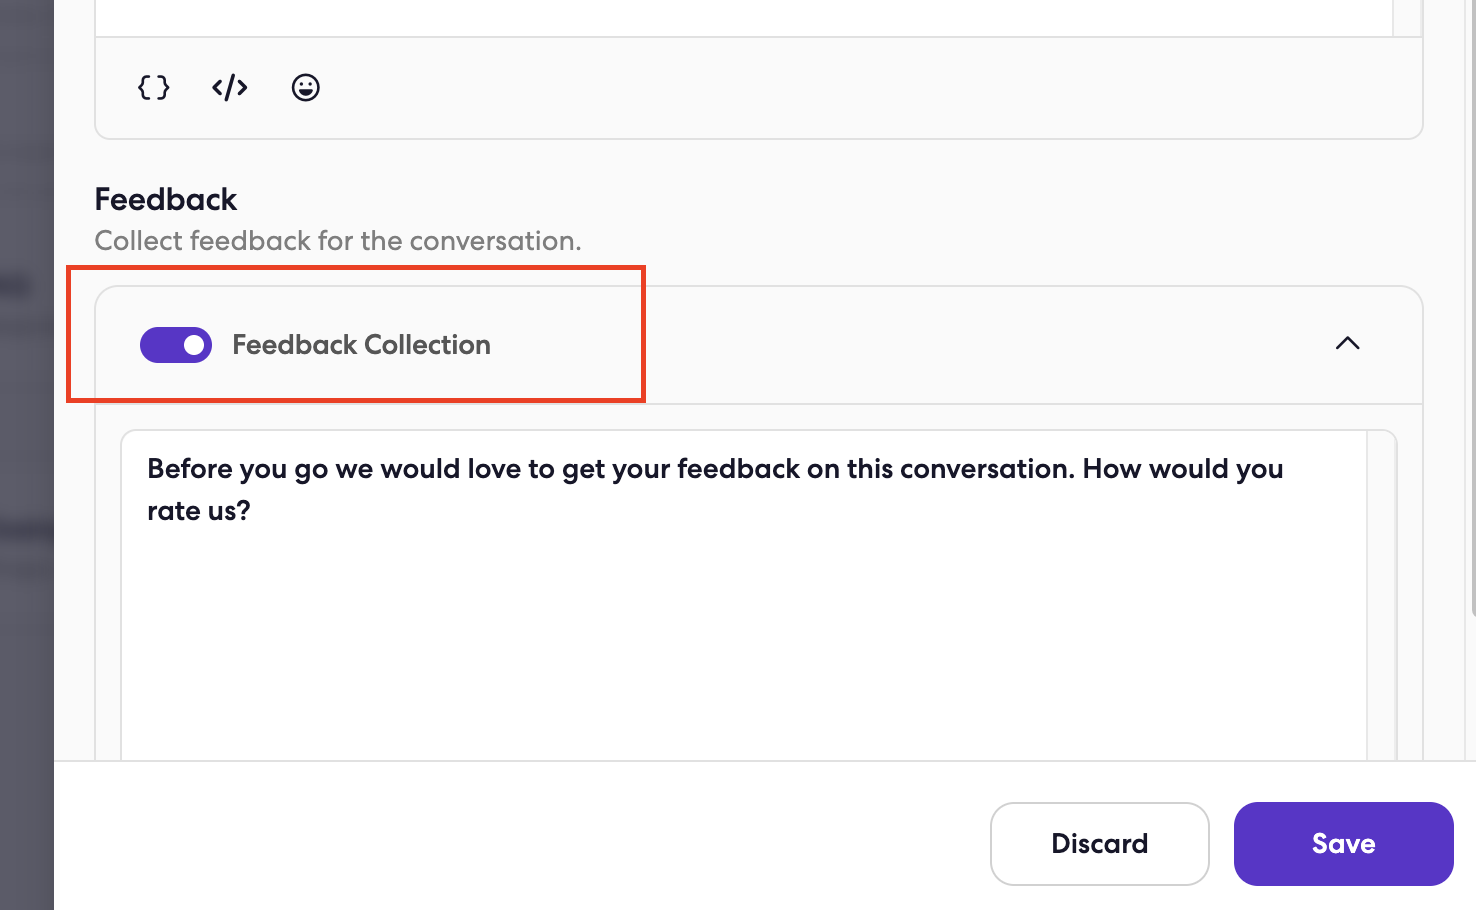Collapse the Feedback Collection section chevron

(1348, 343)
